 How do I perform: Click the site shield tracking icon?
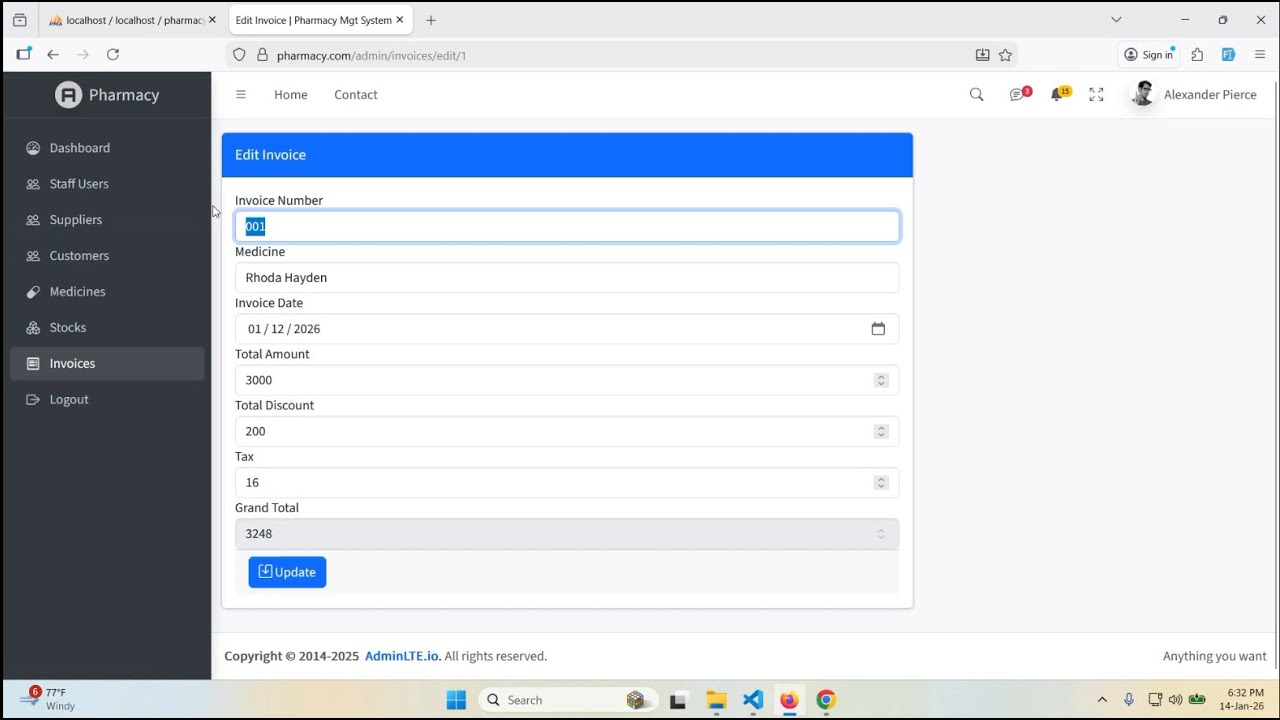(x=239, y=55)
